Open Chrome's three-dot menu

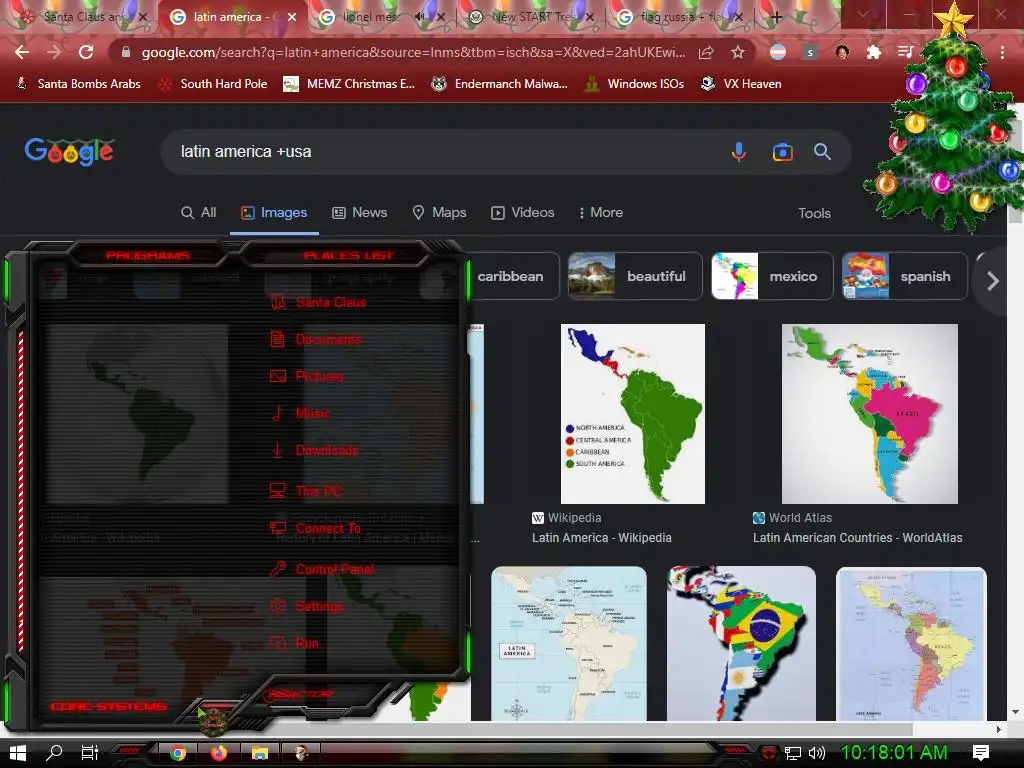1002,52
